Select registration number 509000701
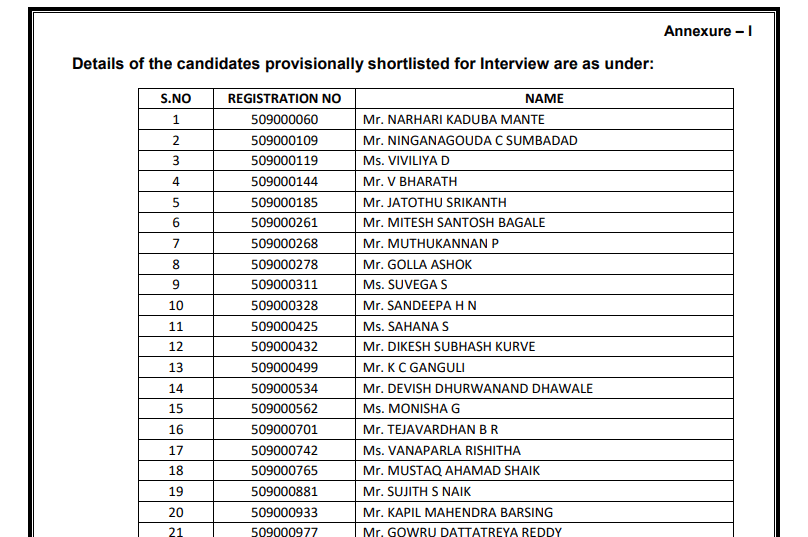The image size is (808, 537). (x=284, y=430)
